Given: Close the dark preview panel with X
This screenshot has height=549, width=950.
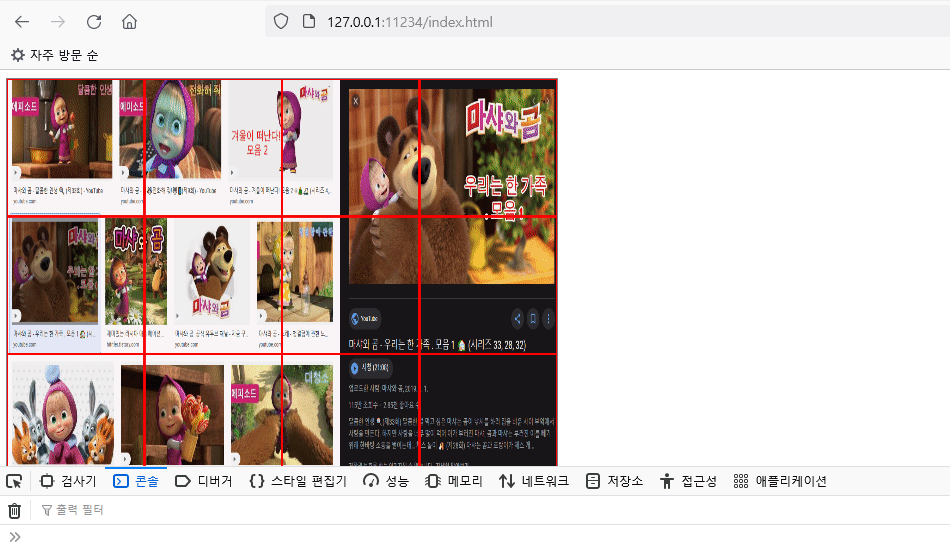Looking at the screenshot, I should (x=356, y=101).
